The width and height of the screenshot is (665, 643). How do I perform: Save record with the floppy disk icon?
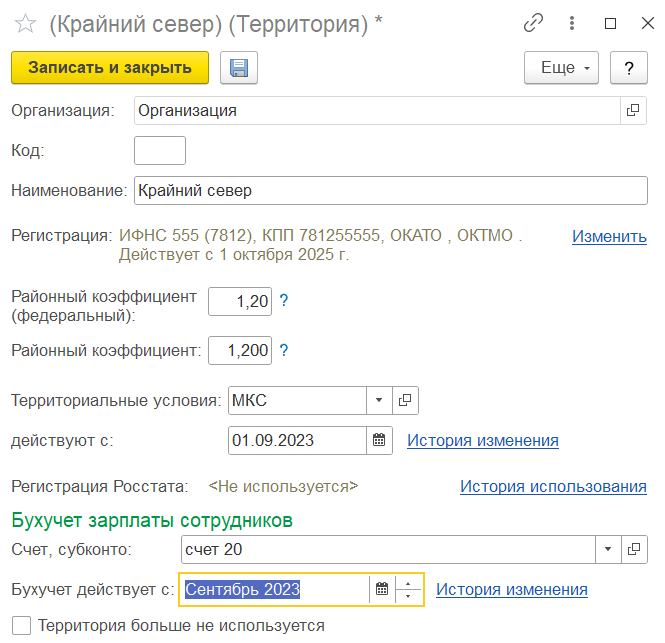coord(239,67)
